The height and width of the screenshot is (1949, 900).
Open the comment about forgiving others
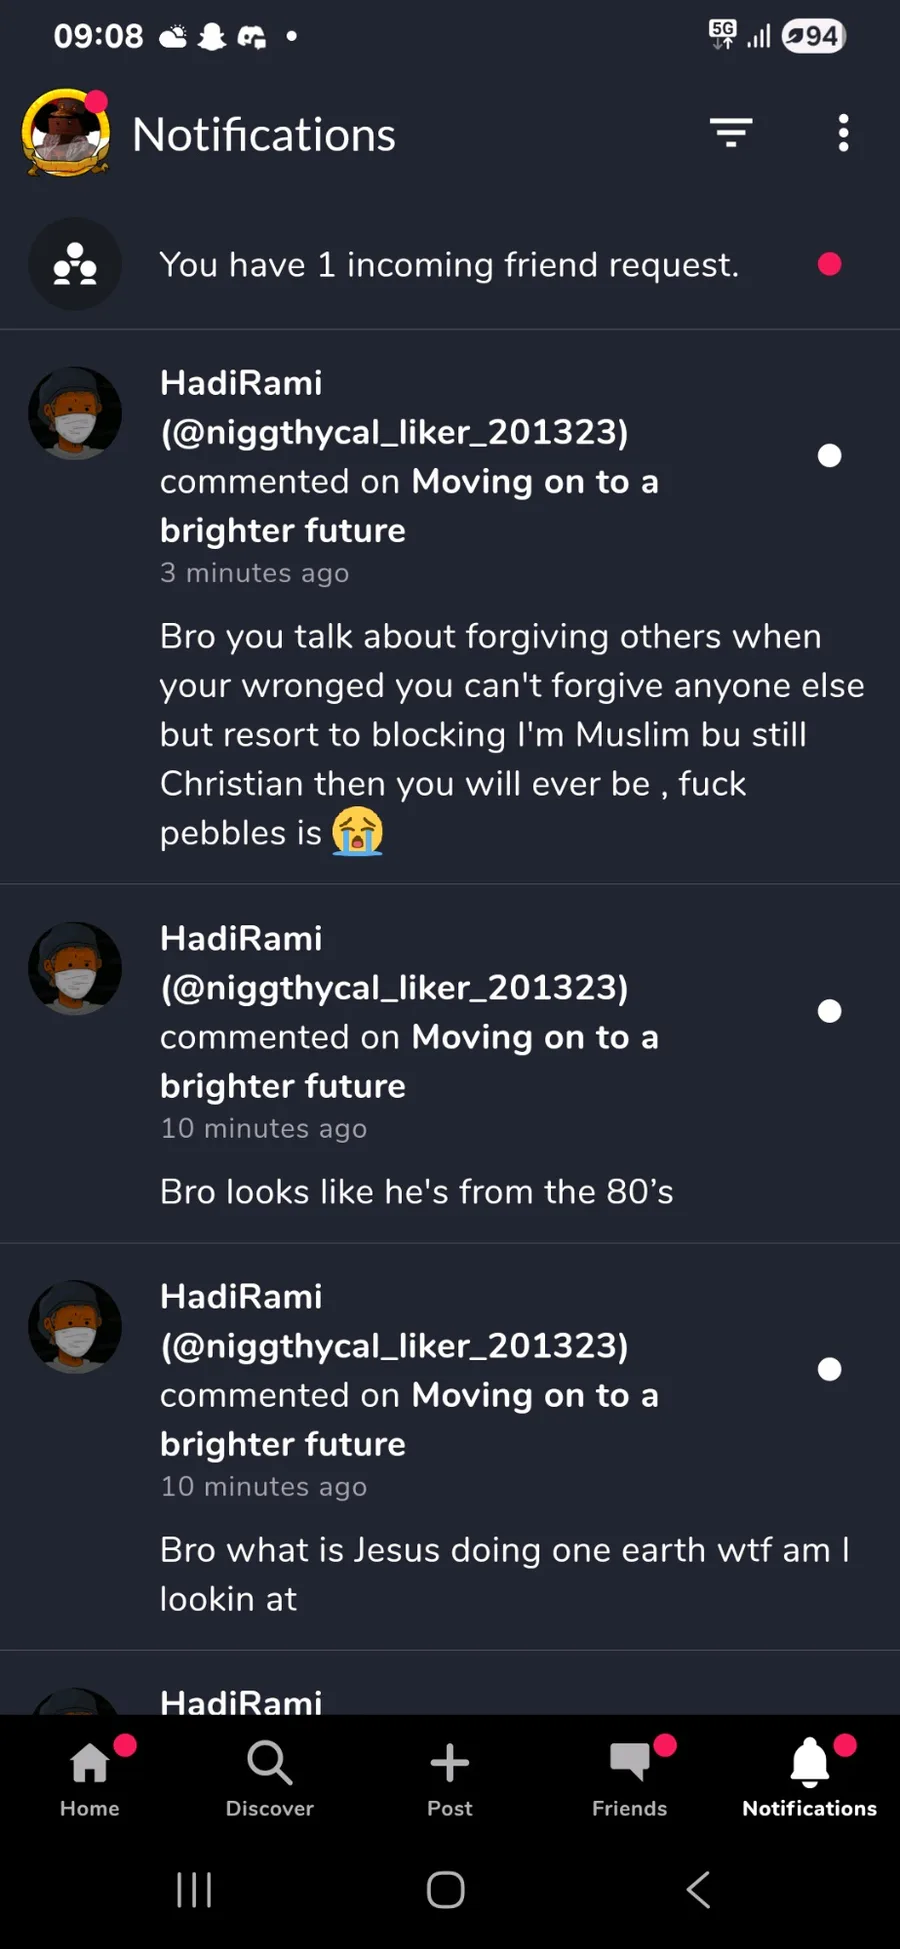(x=510, y=734)
